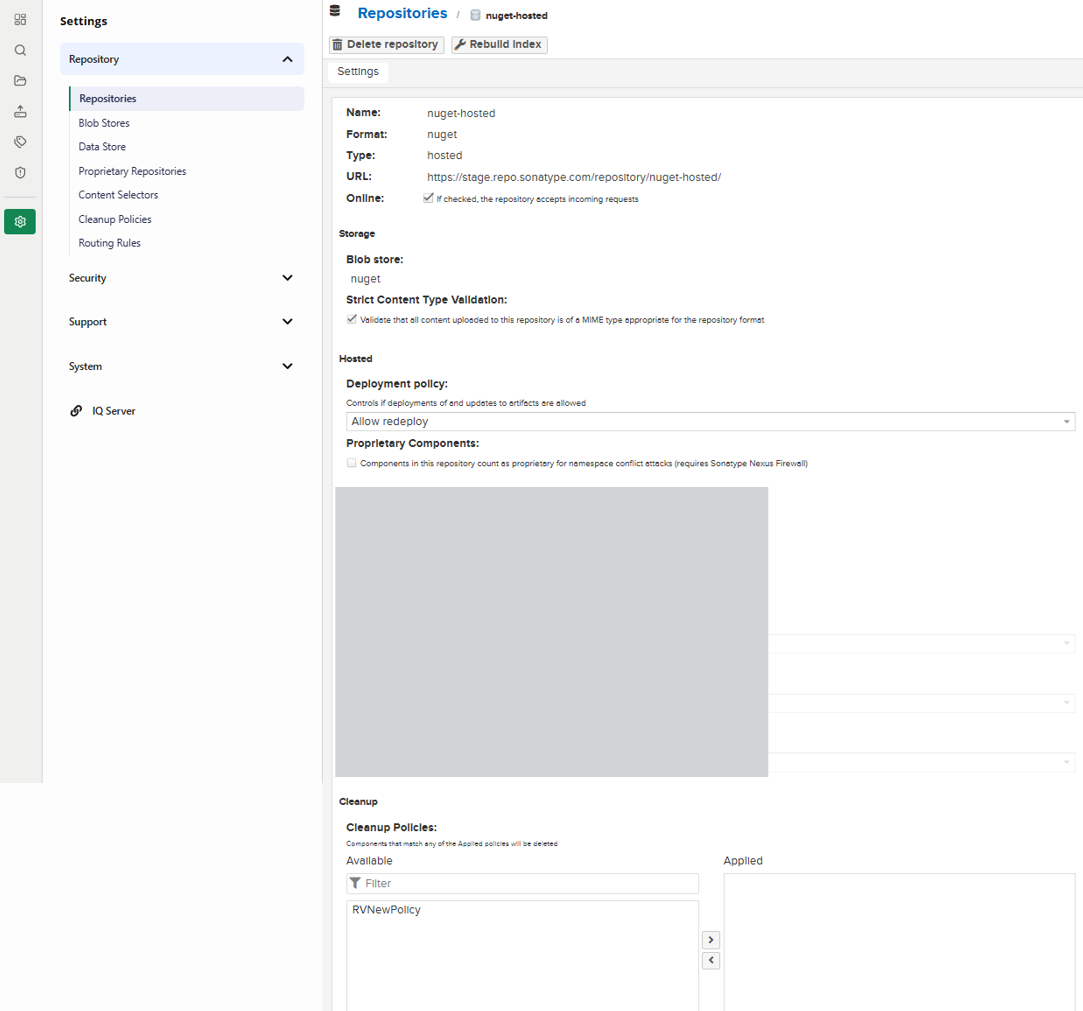Open Cleanup Policies in the sidebar
The image size is (1083, 1011).
coord(115,219)
